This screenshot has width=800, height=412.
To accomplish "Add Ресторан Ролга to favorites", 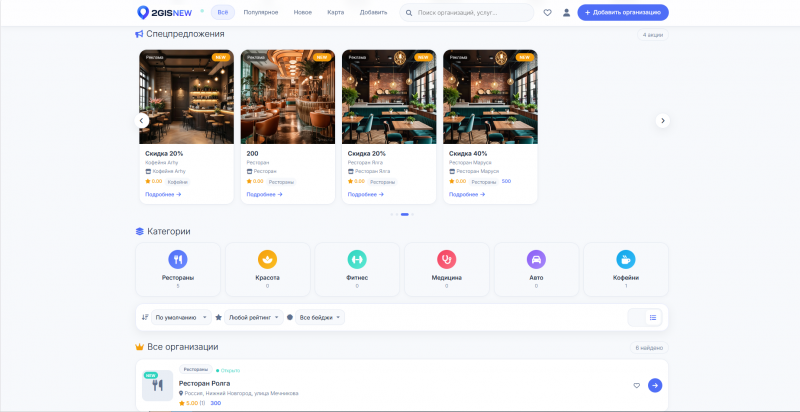I will 636,385.
